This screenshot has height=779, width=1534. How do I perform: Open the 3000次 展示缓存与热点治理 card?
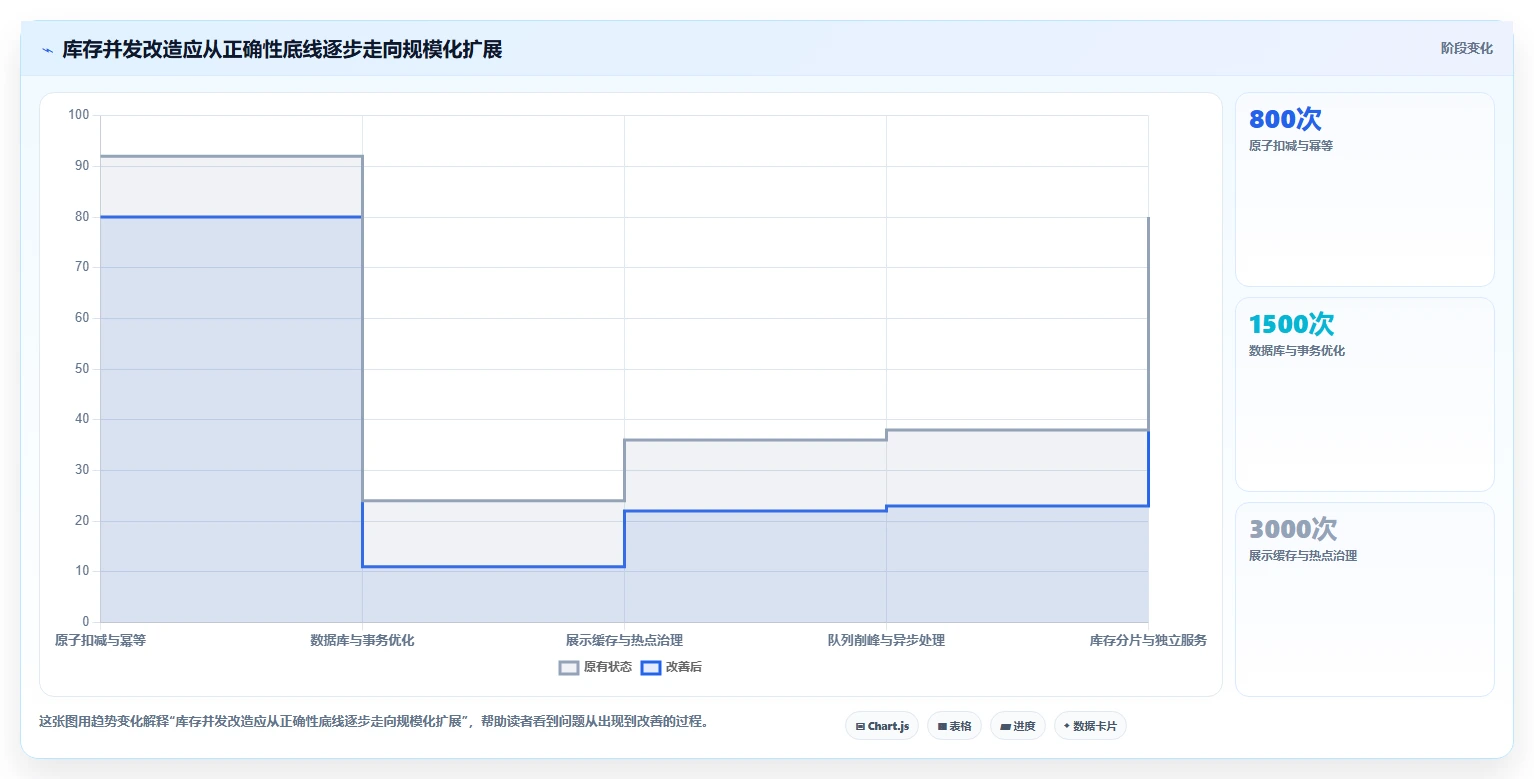[x=1365, y=599]
